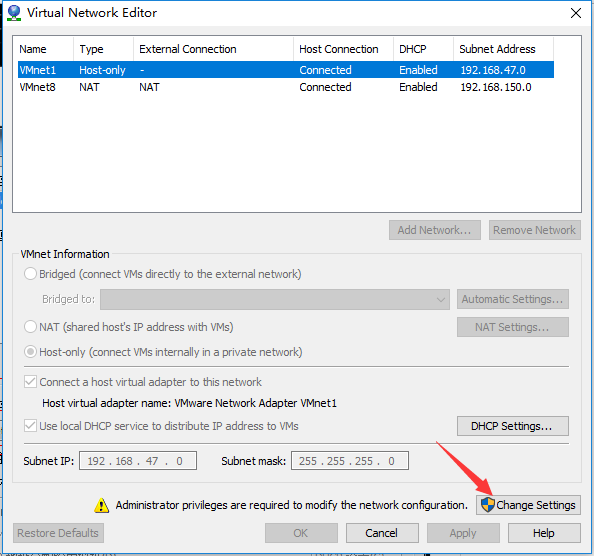This screenshot has height=556, width=594.
Task: Click the VMnet8 Connected host connection cell
Action: pos(325,87)
